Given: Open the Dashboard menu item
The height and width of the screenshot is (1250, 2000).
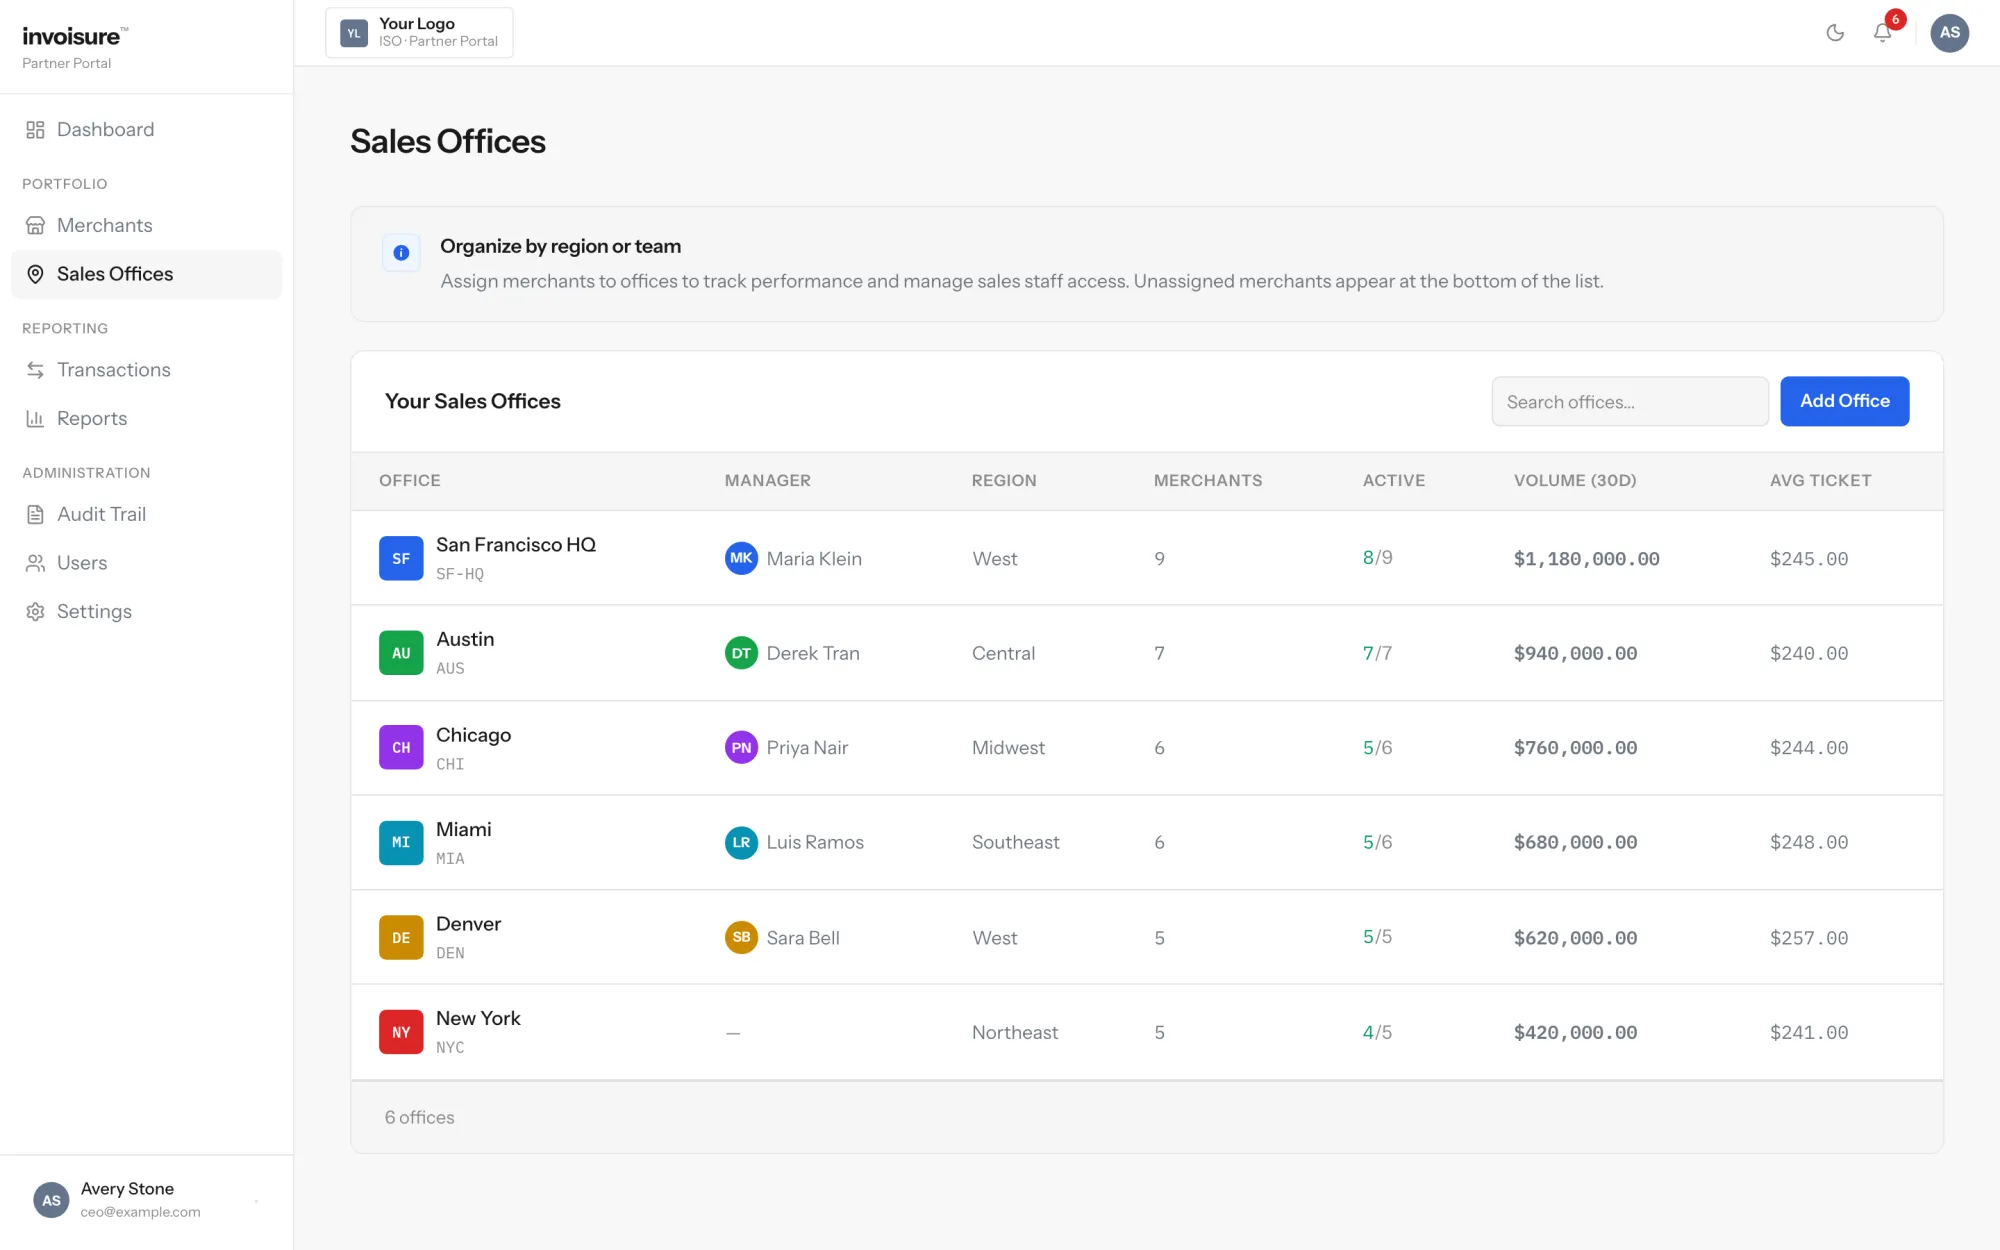Looking at the screenshot, I should (x=147, y=130).
